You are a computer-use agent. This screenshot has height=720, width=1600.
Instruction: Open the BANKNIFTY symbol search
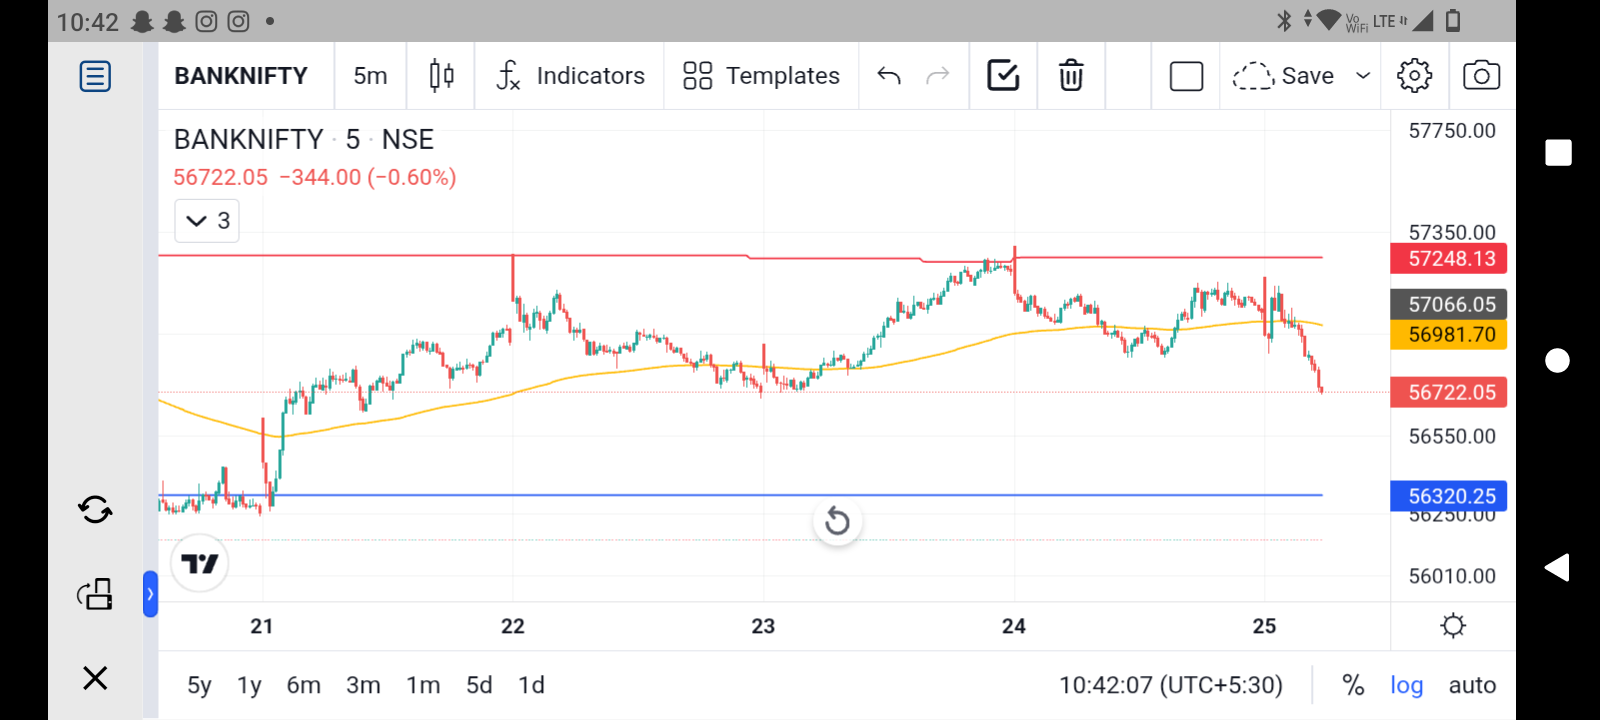tap(241, 76)
